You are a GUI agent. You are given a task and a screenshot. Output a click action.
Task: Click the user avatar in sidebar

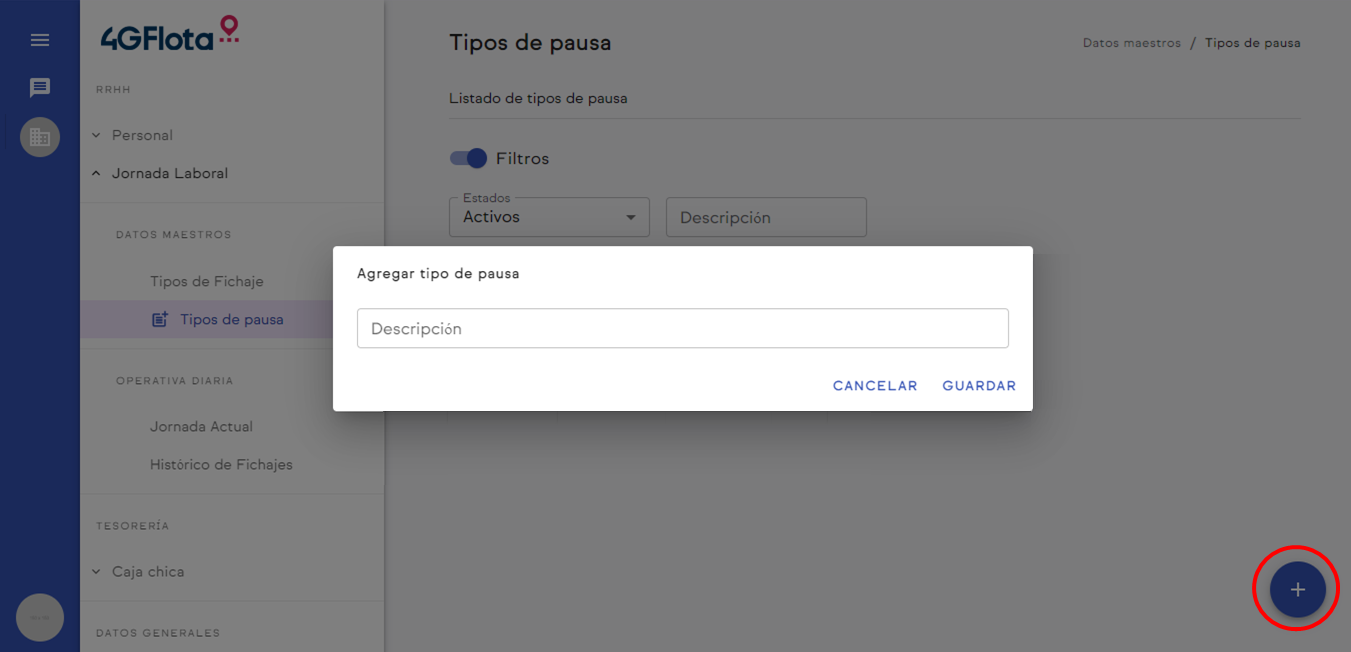coord(40,618)
